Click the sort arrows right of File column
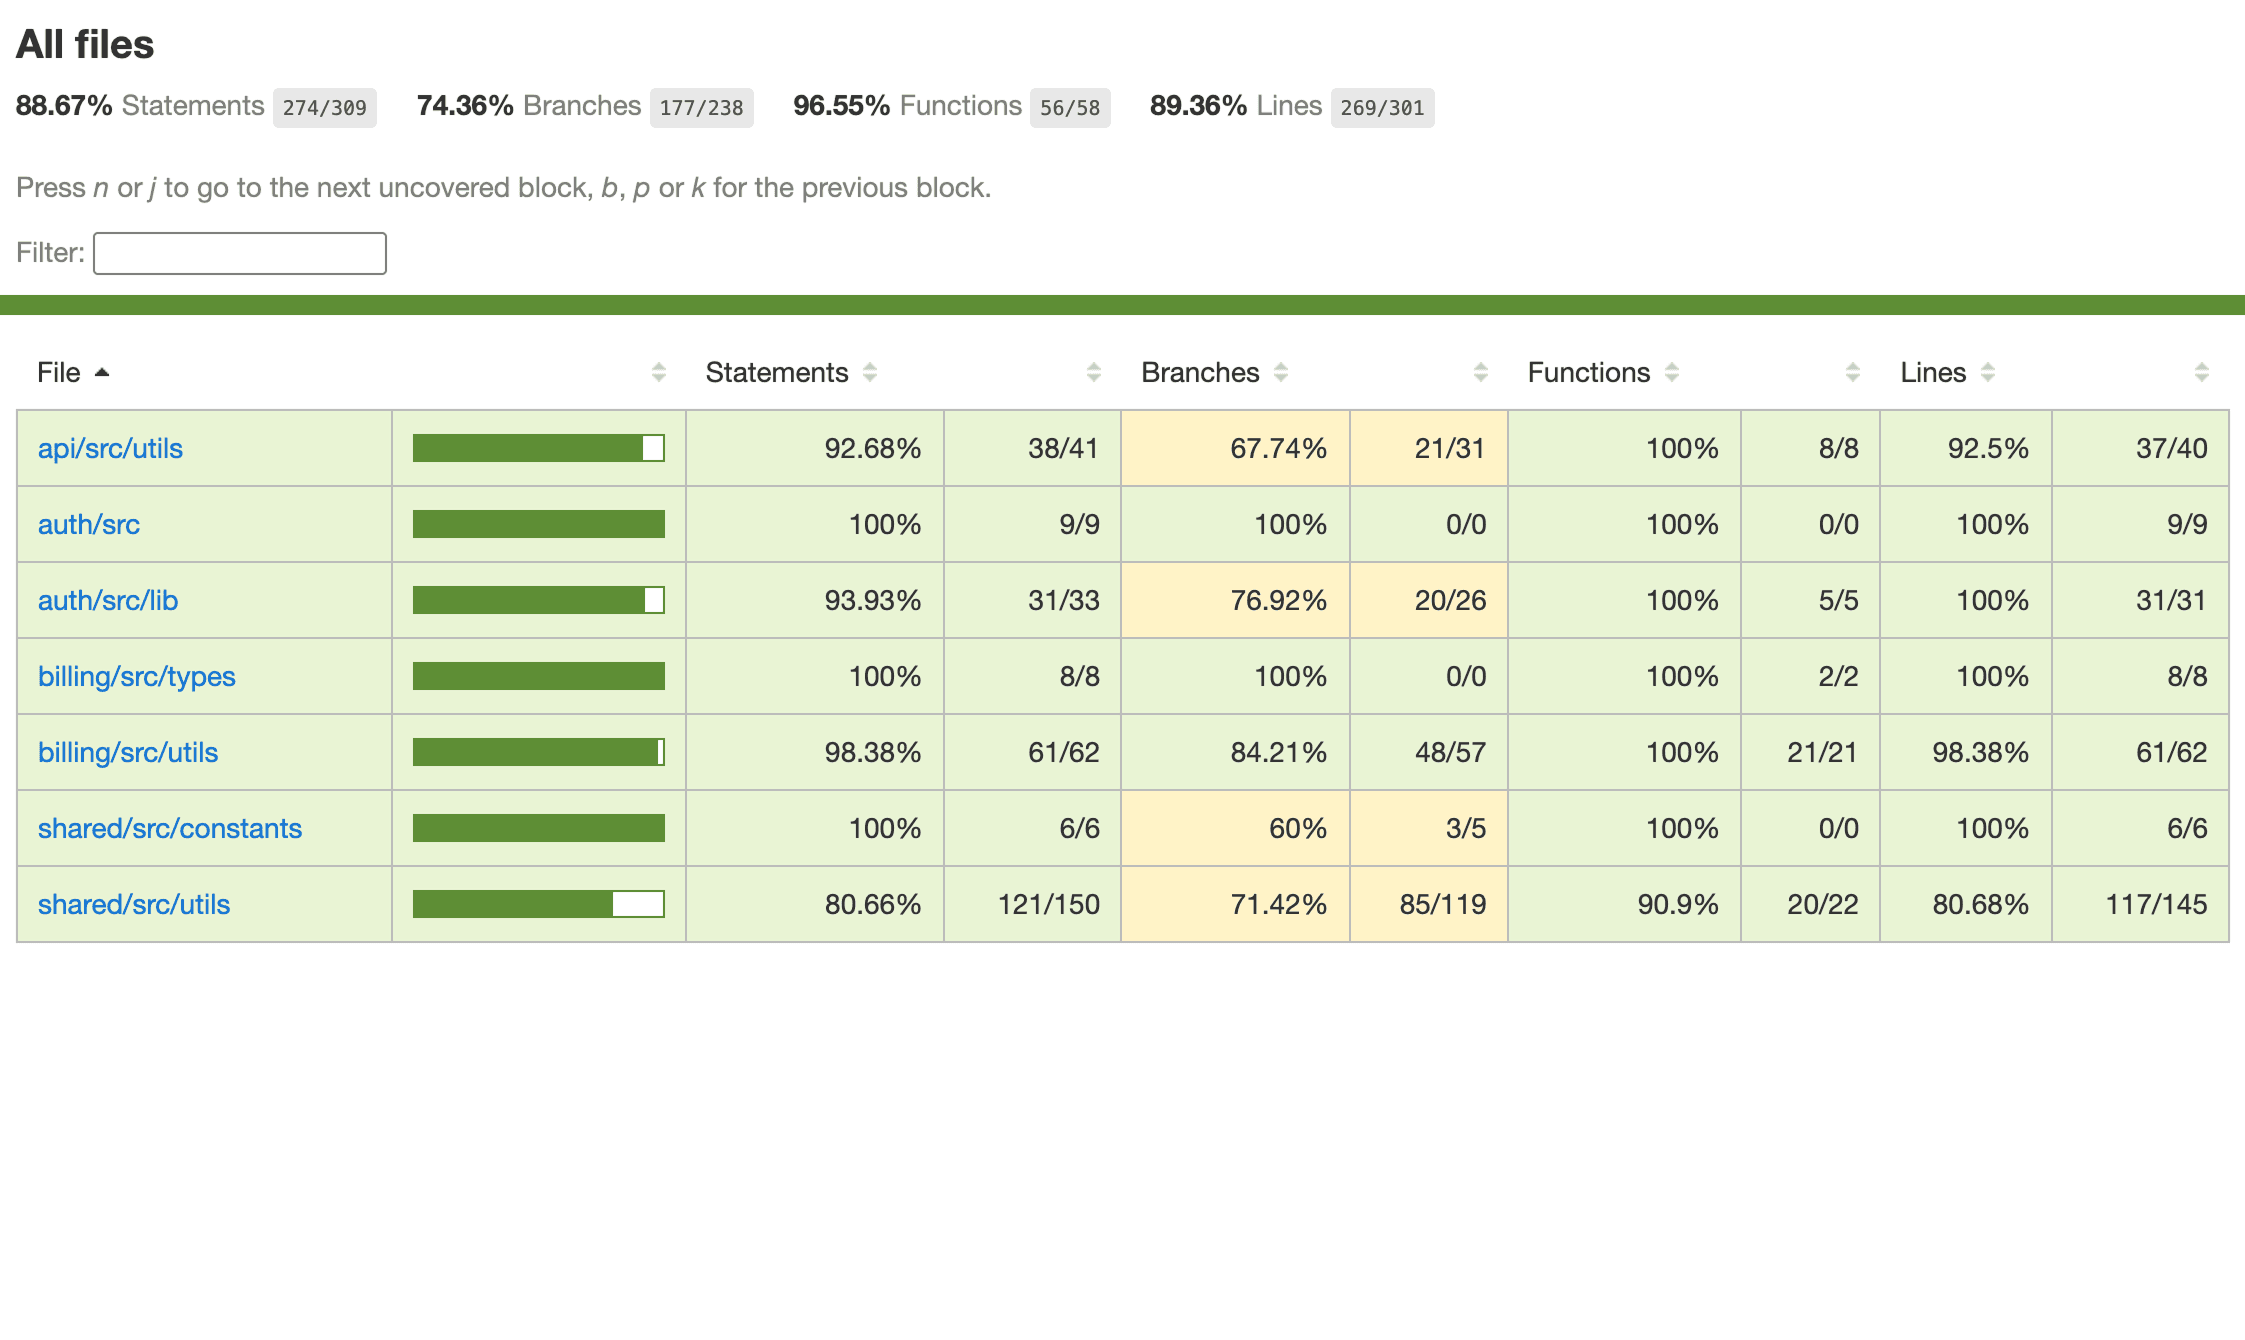Image resolution: width=2245 pixels, height=1340 pixels. [x=658, y=371]
